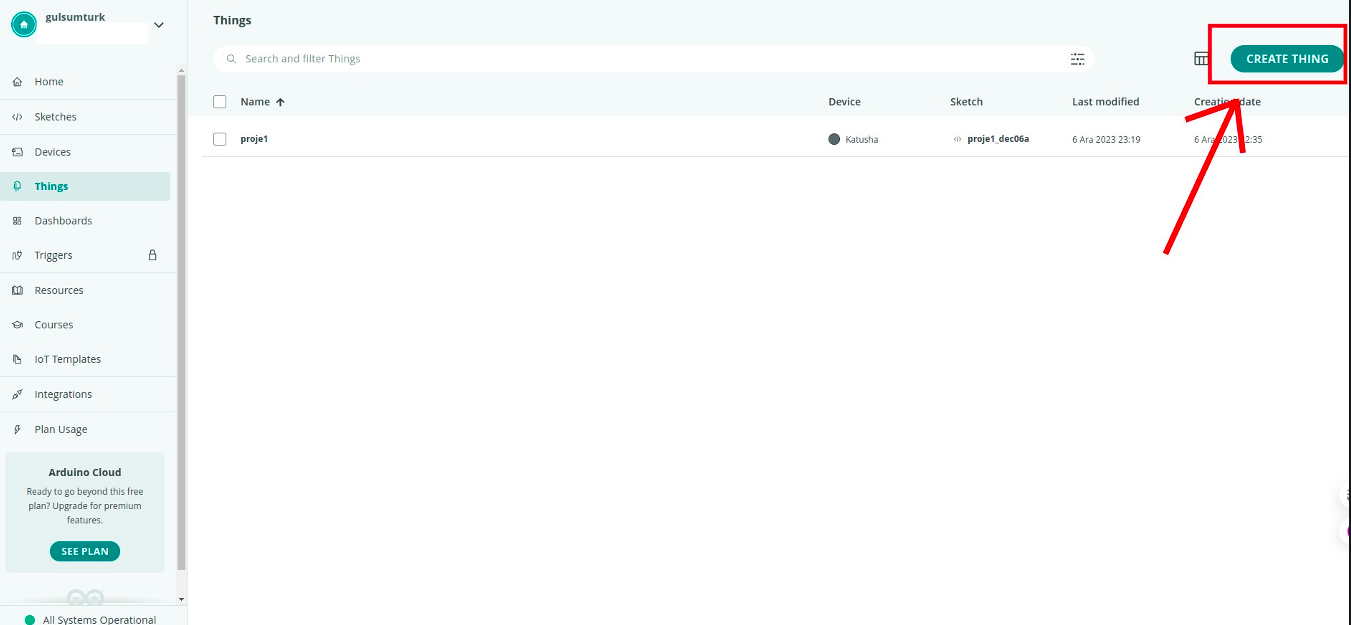
Task: Click the Home house icon in sidebar
Action: (17, 82)
